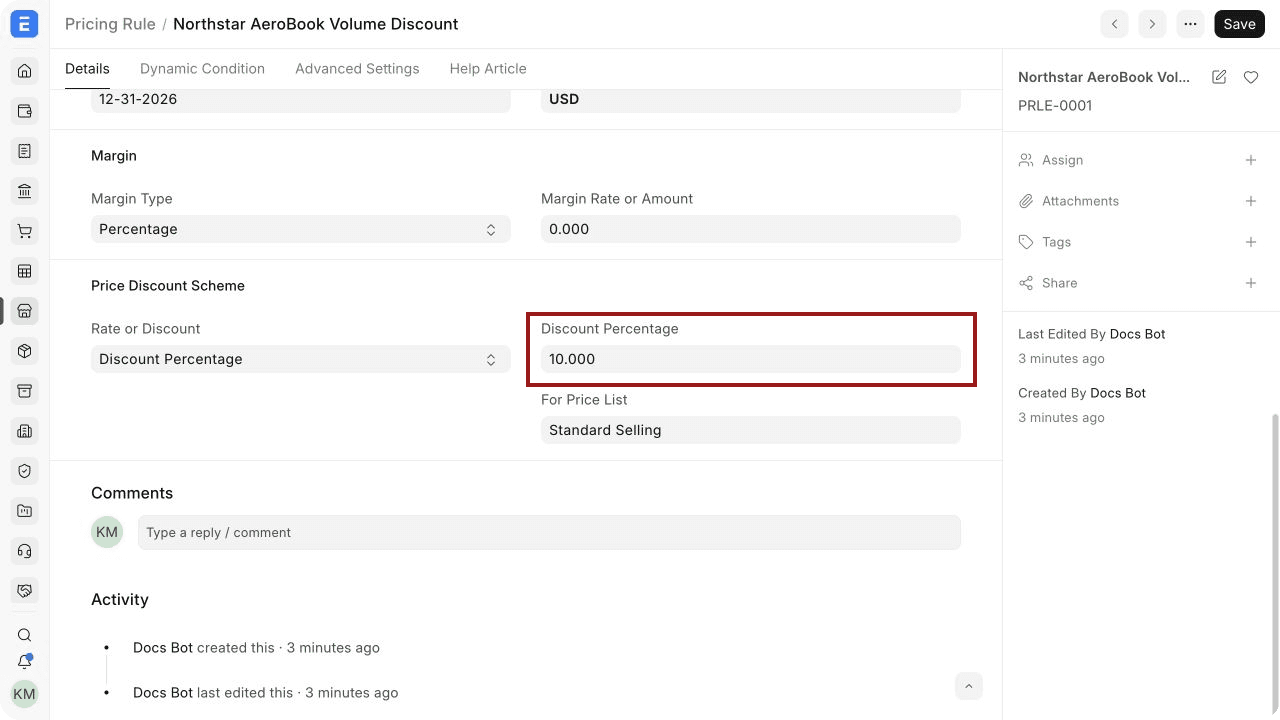Add an assignment with Assign plus
Image resolution: width=1280 pixels, height=720 pixels.
pos(1251,160)
